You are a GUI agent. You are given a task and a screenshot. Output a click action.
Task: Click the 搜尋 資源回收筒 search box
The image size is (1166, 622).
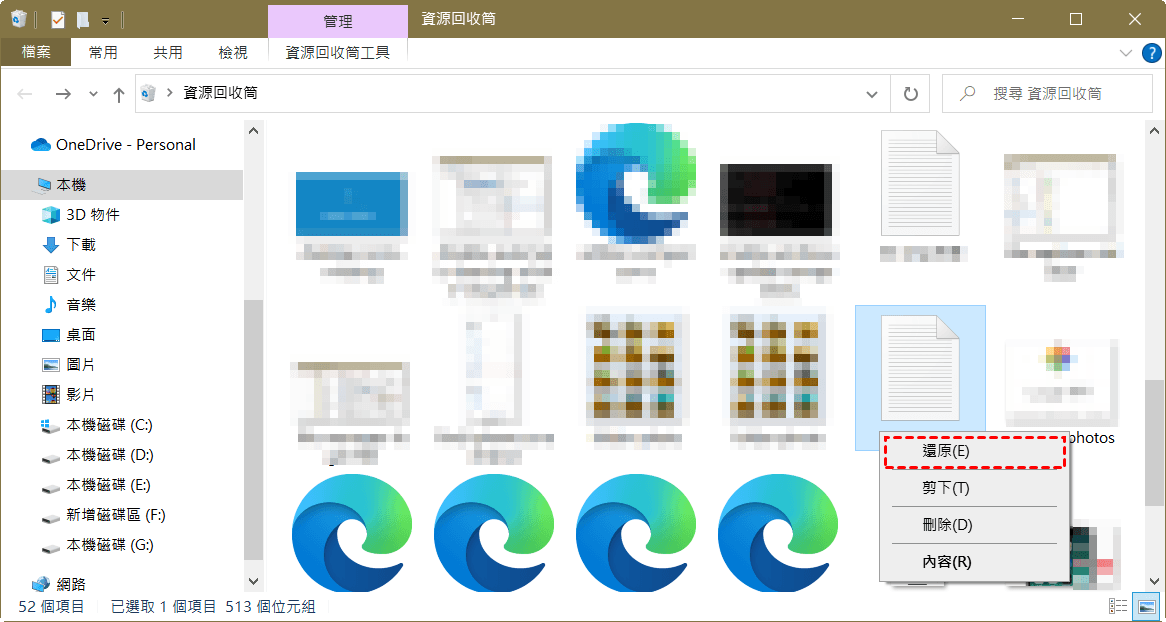1047,94
